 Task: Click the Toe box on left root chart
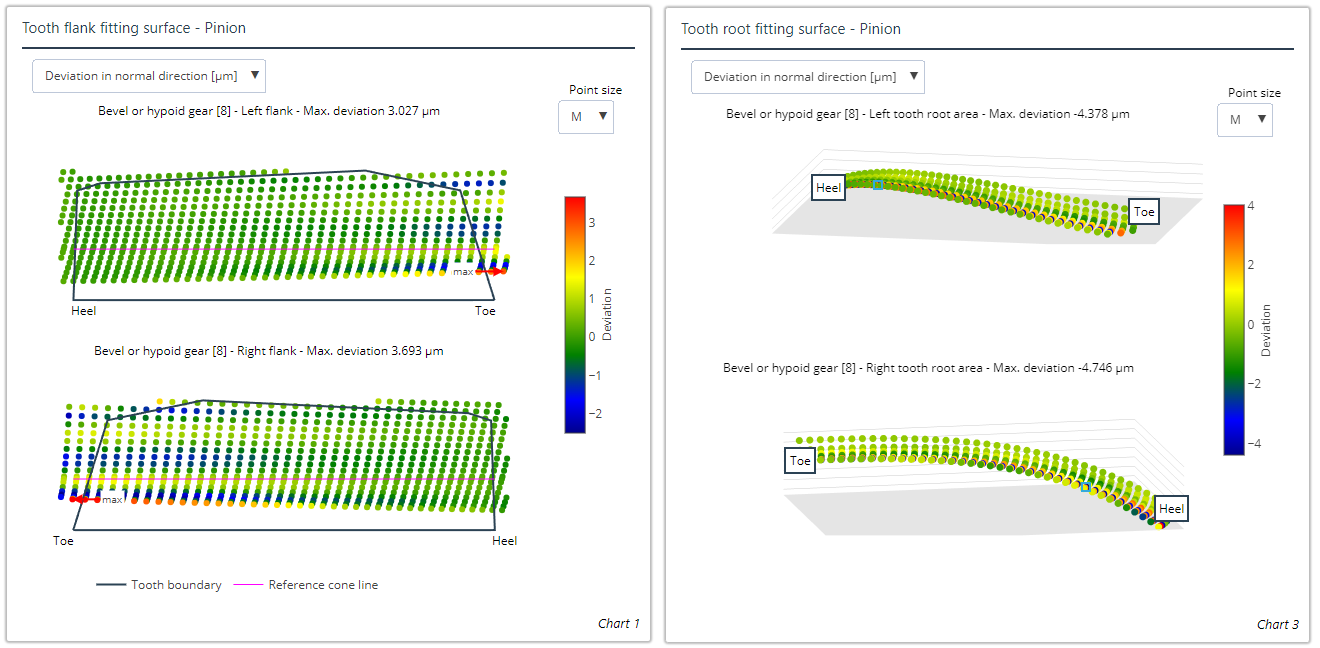[1144, 212]
